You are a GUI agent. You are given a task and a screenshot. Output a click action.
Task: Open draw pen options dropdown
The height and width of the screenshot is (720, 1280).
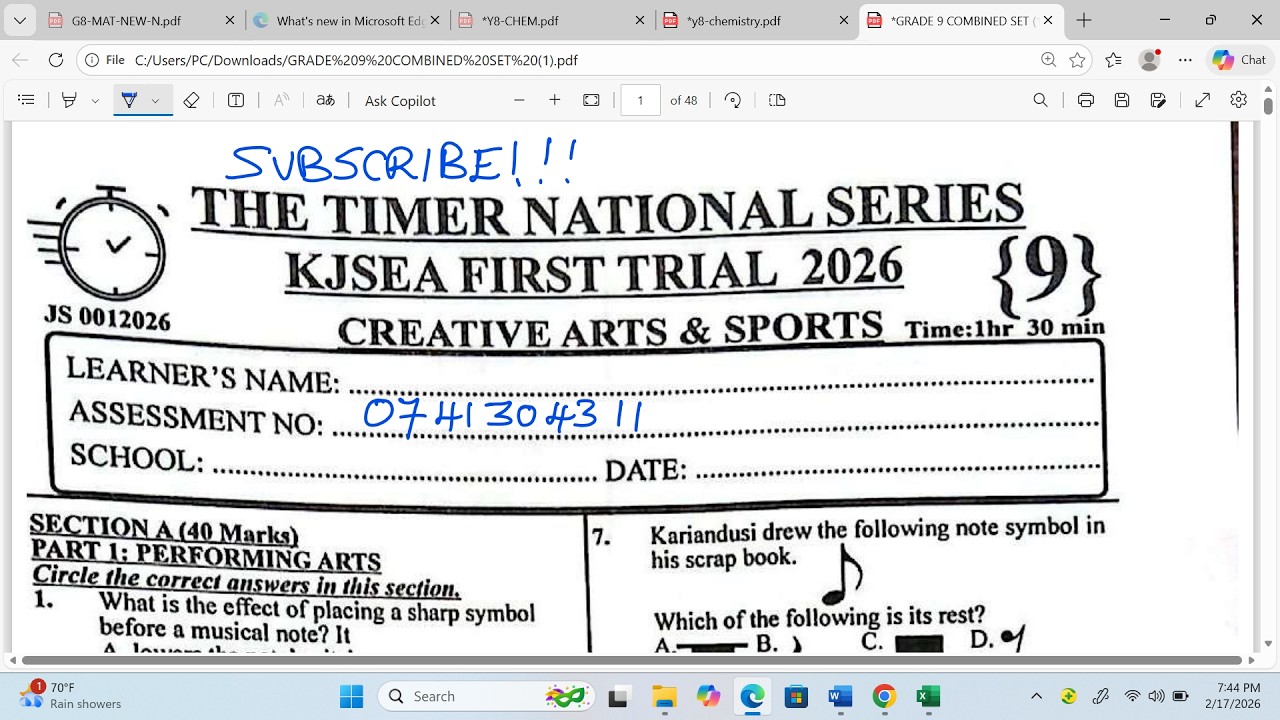(155, 100)
